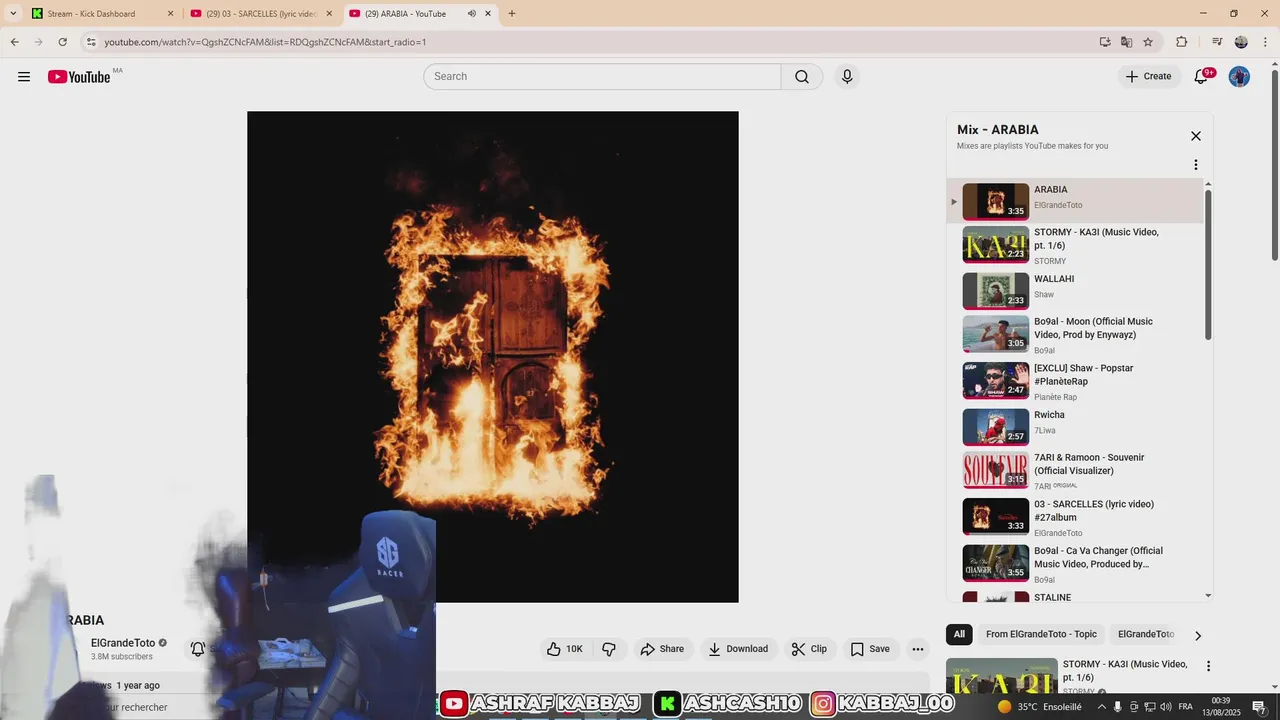Show hidden system tray icons chevron

1101,707
